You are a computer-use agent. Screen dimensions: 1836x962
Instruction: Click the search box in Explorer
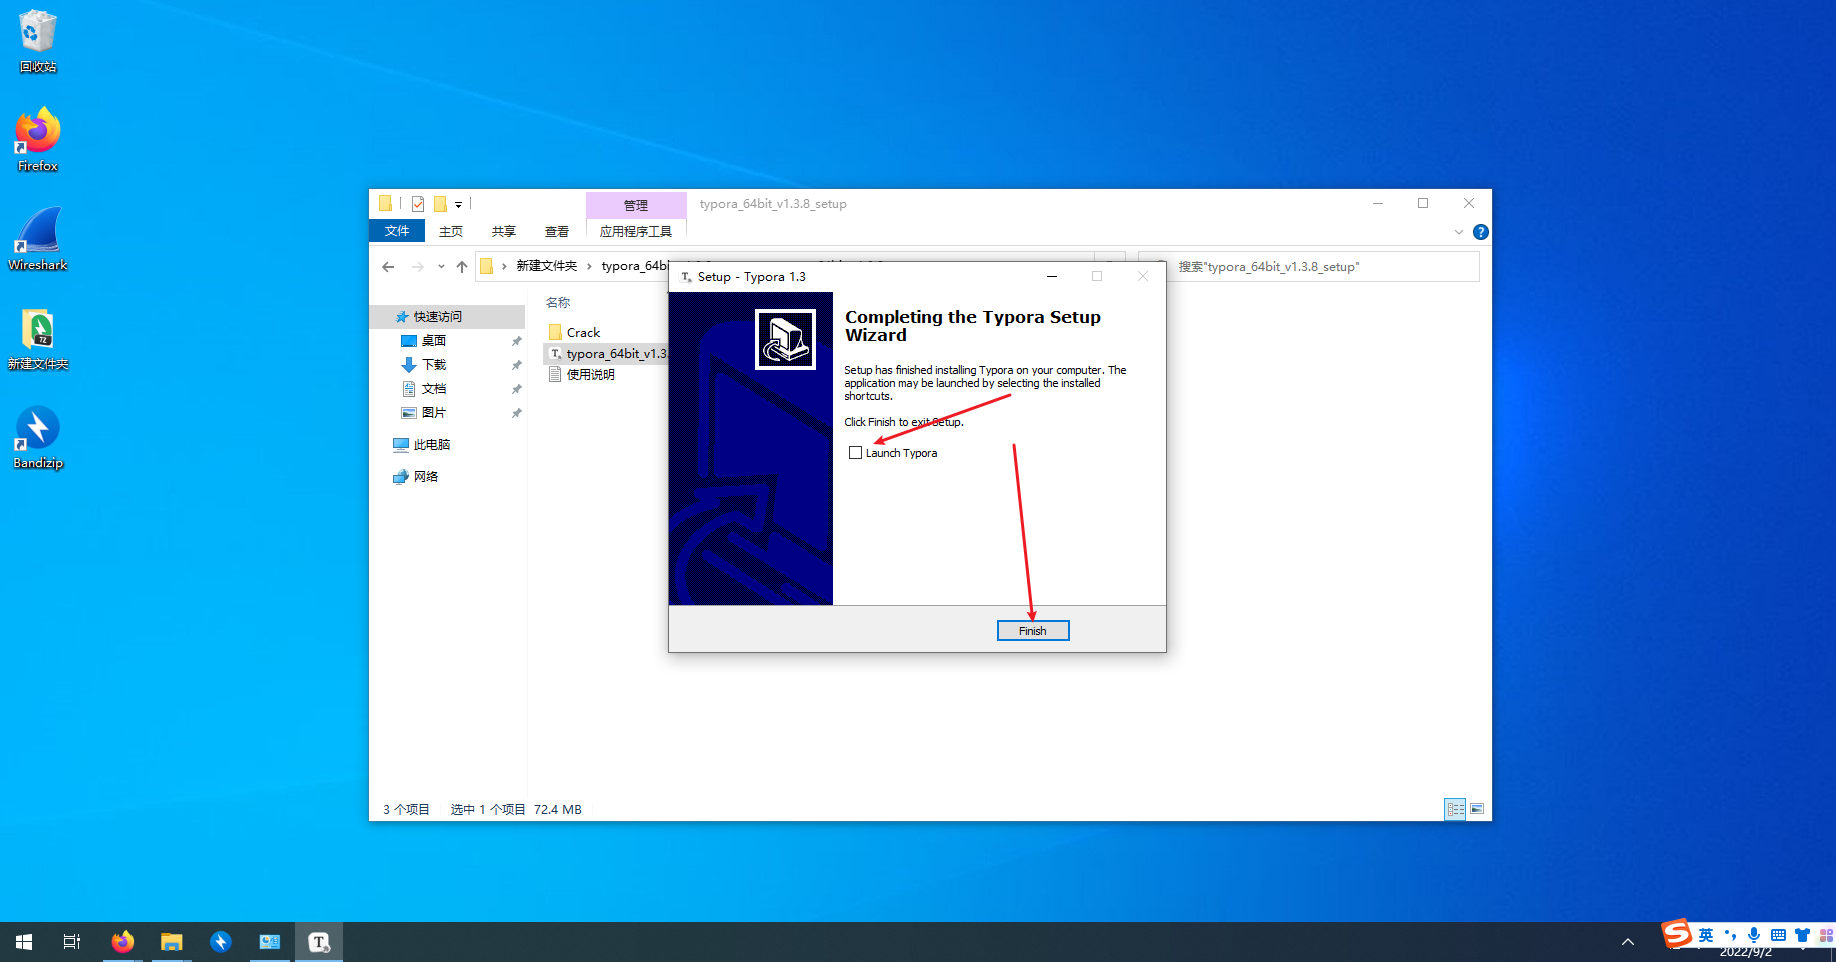click(1309, 267)
